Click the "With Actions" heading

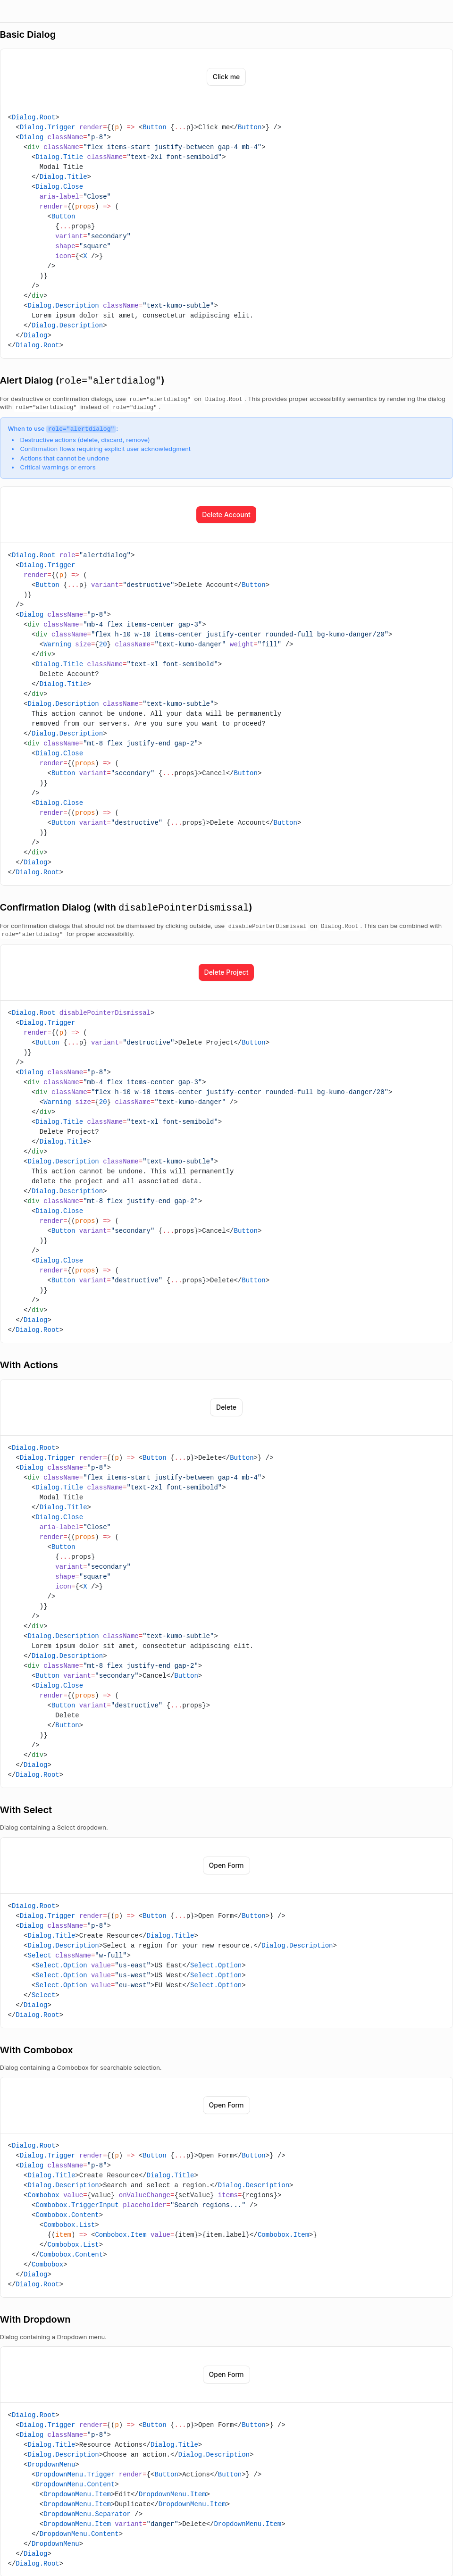point(29,1365)
